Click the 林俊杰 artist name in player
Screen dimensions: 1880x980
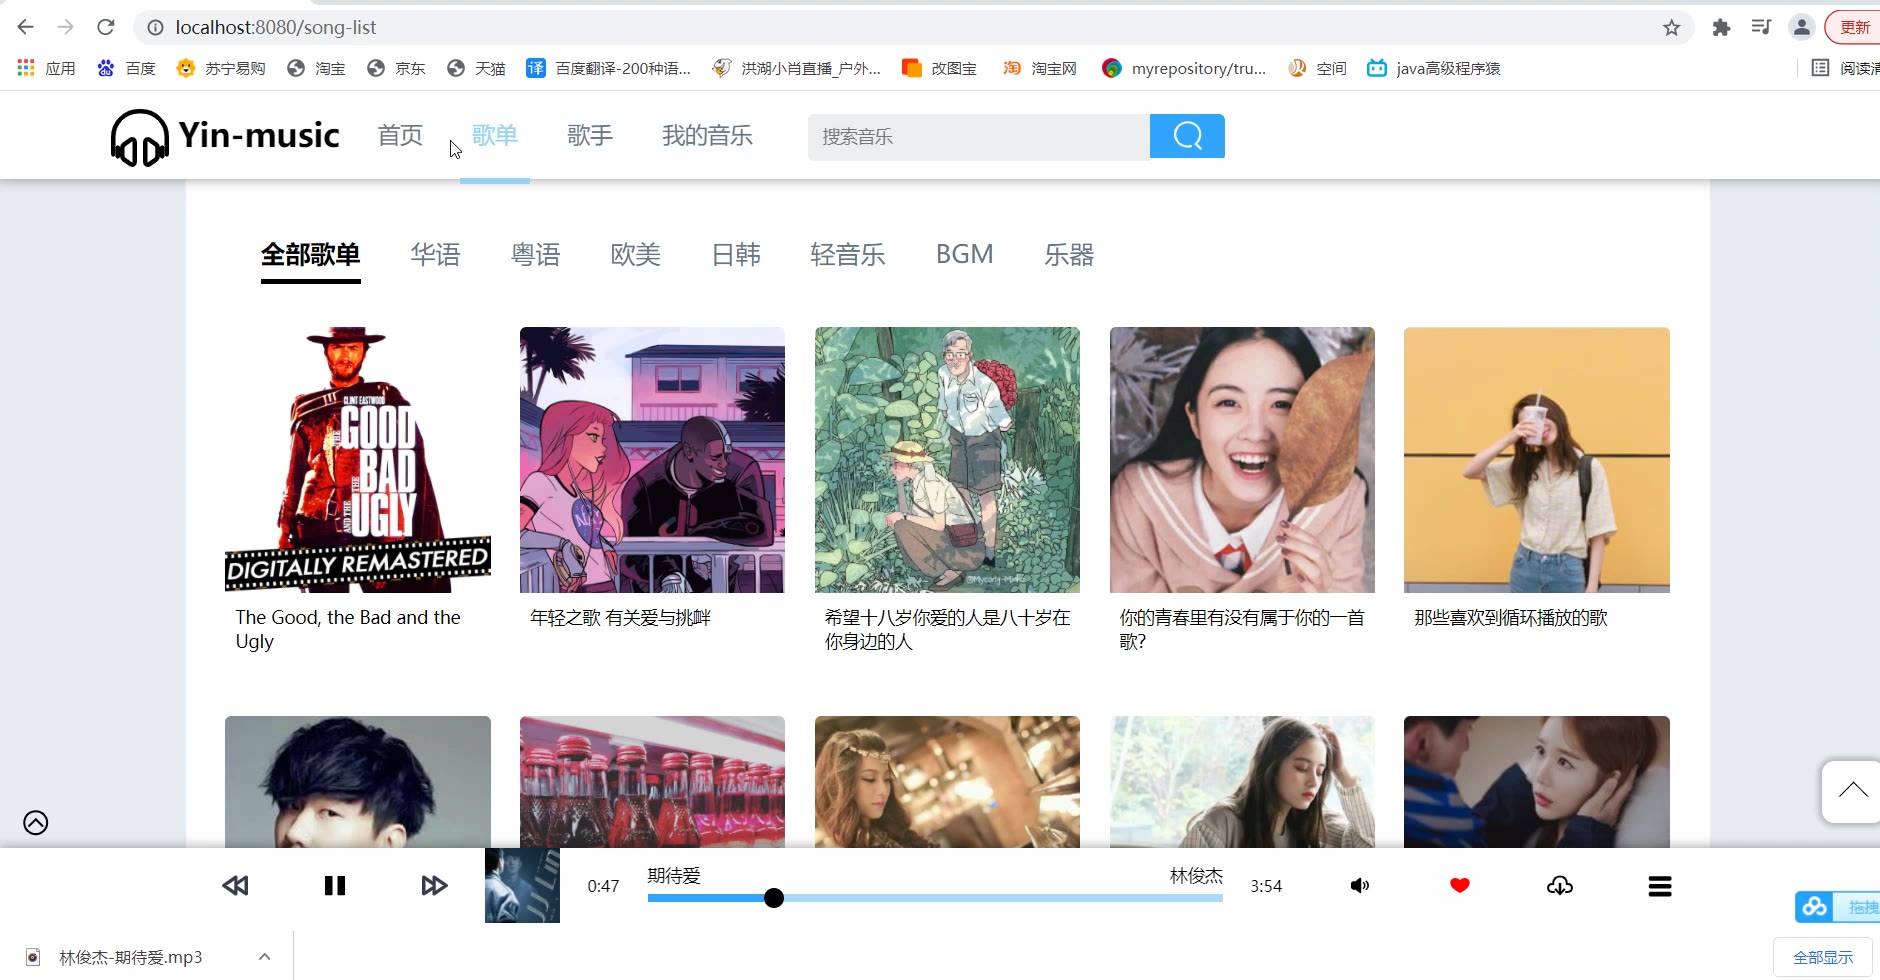coord(1196,876)
